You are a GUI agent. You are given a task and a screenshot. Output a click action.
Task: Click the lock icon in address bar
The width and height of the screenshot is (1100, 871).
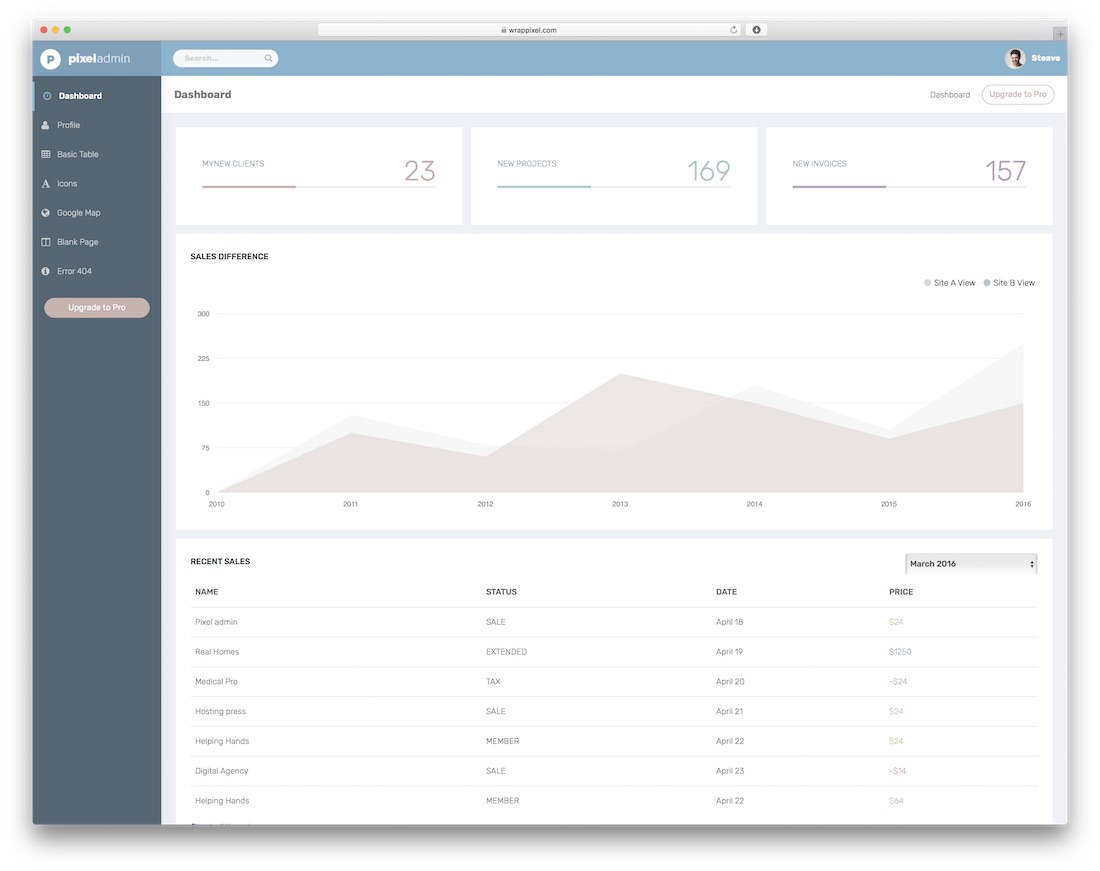point(504,30)
